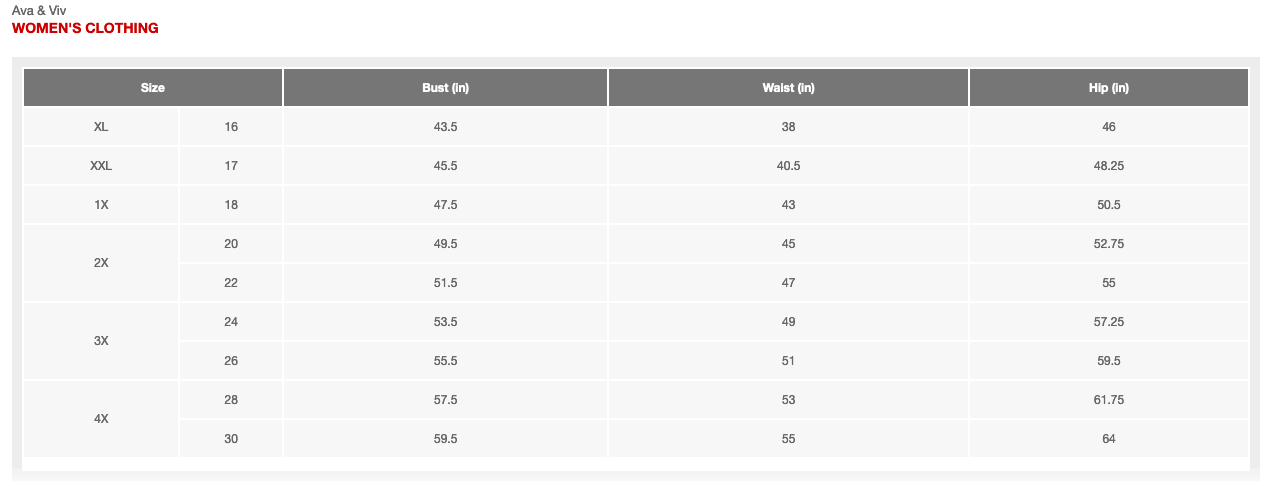Click the Hip (in) column header
The width and height of the screenshot is (1266, 483).
[1109, 87]
